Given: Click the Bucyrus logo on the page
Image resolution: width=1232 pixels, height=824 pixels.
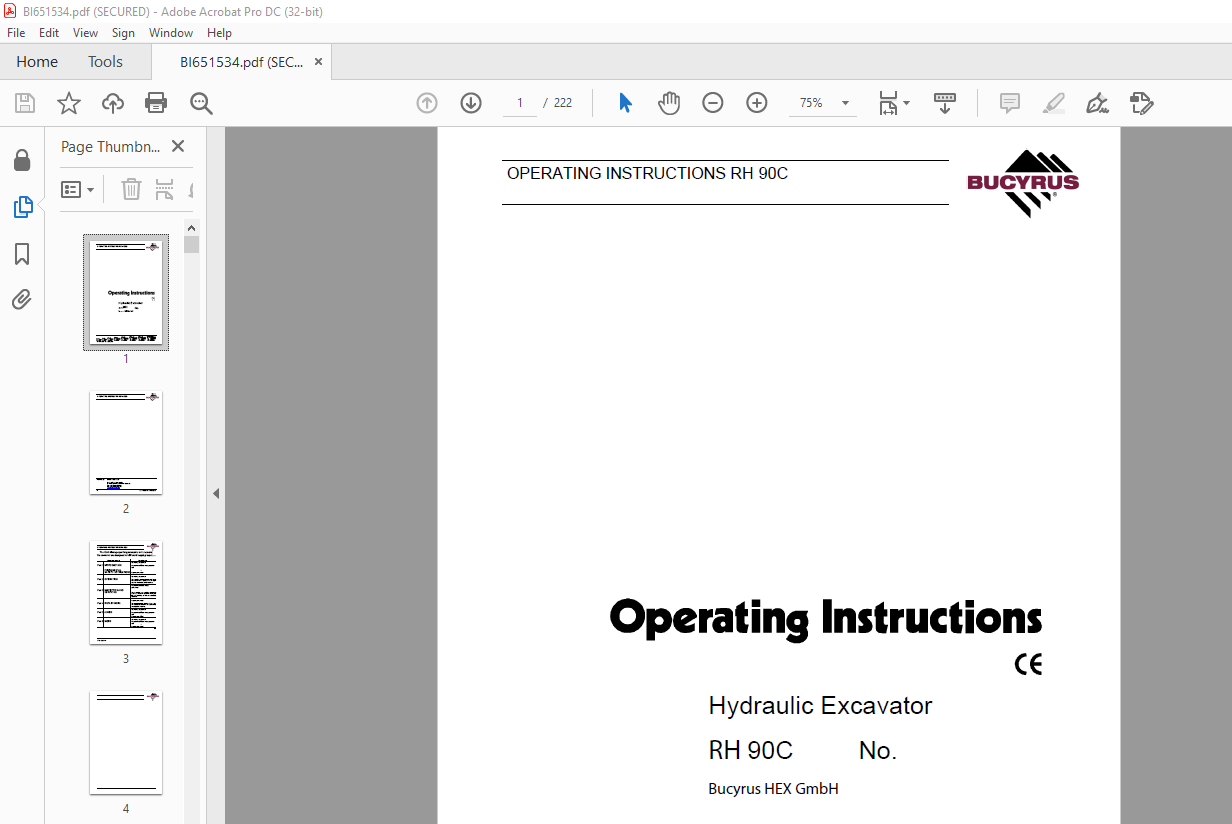Looking at the screenshot, I should [x=1023, y=183].
